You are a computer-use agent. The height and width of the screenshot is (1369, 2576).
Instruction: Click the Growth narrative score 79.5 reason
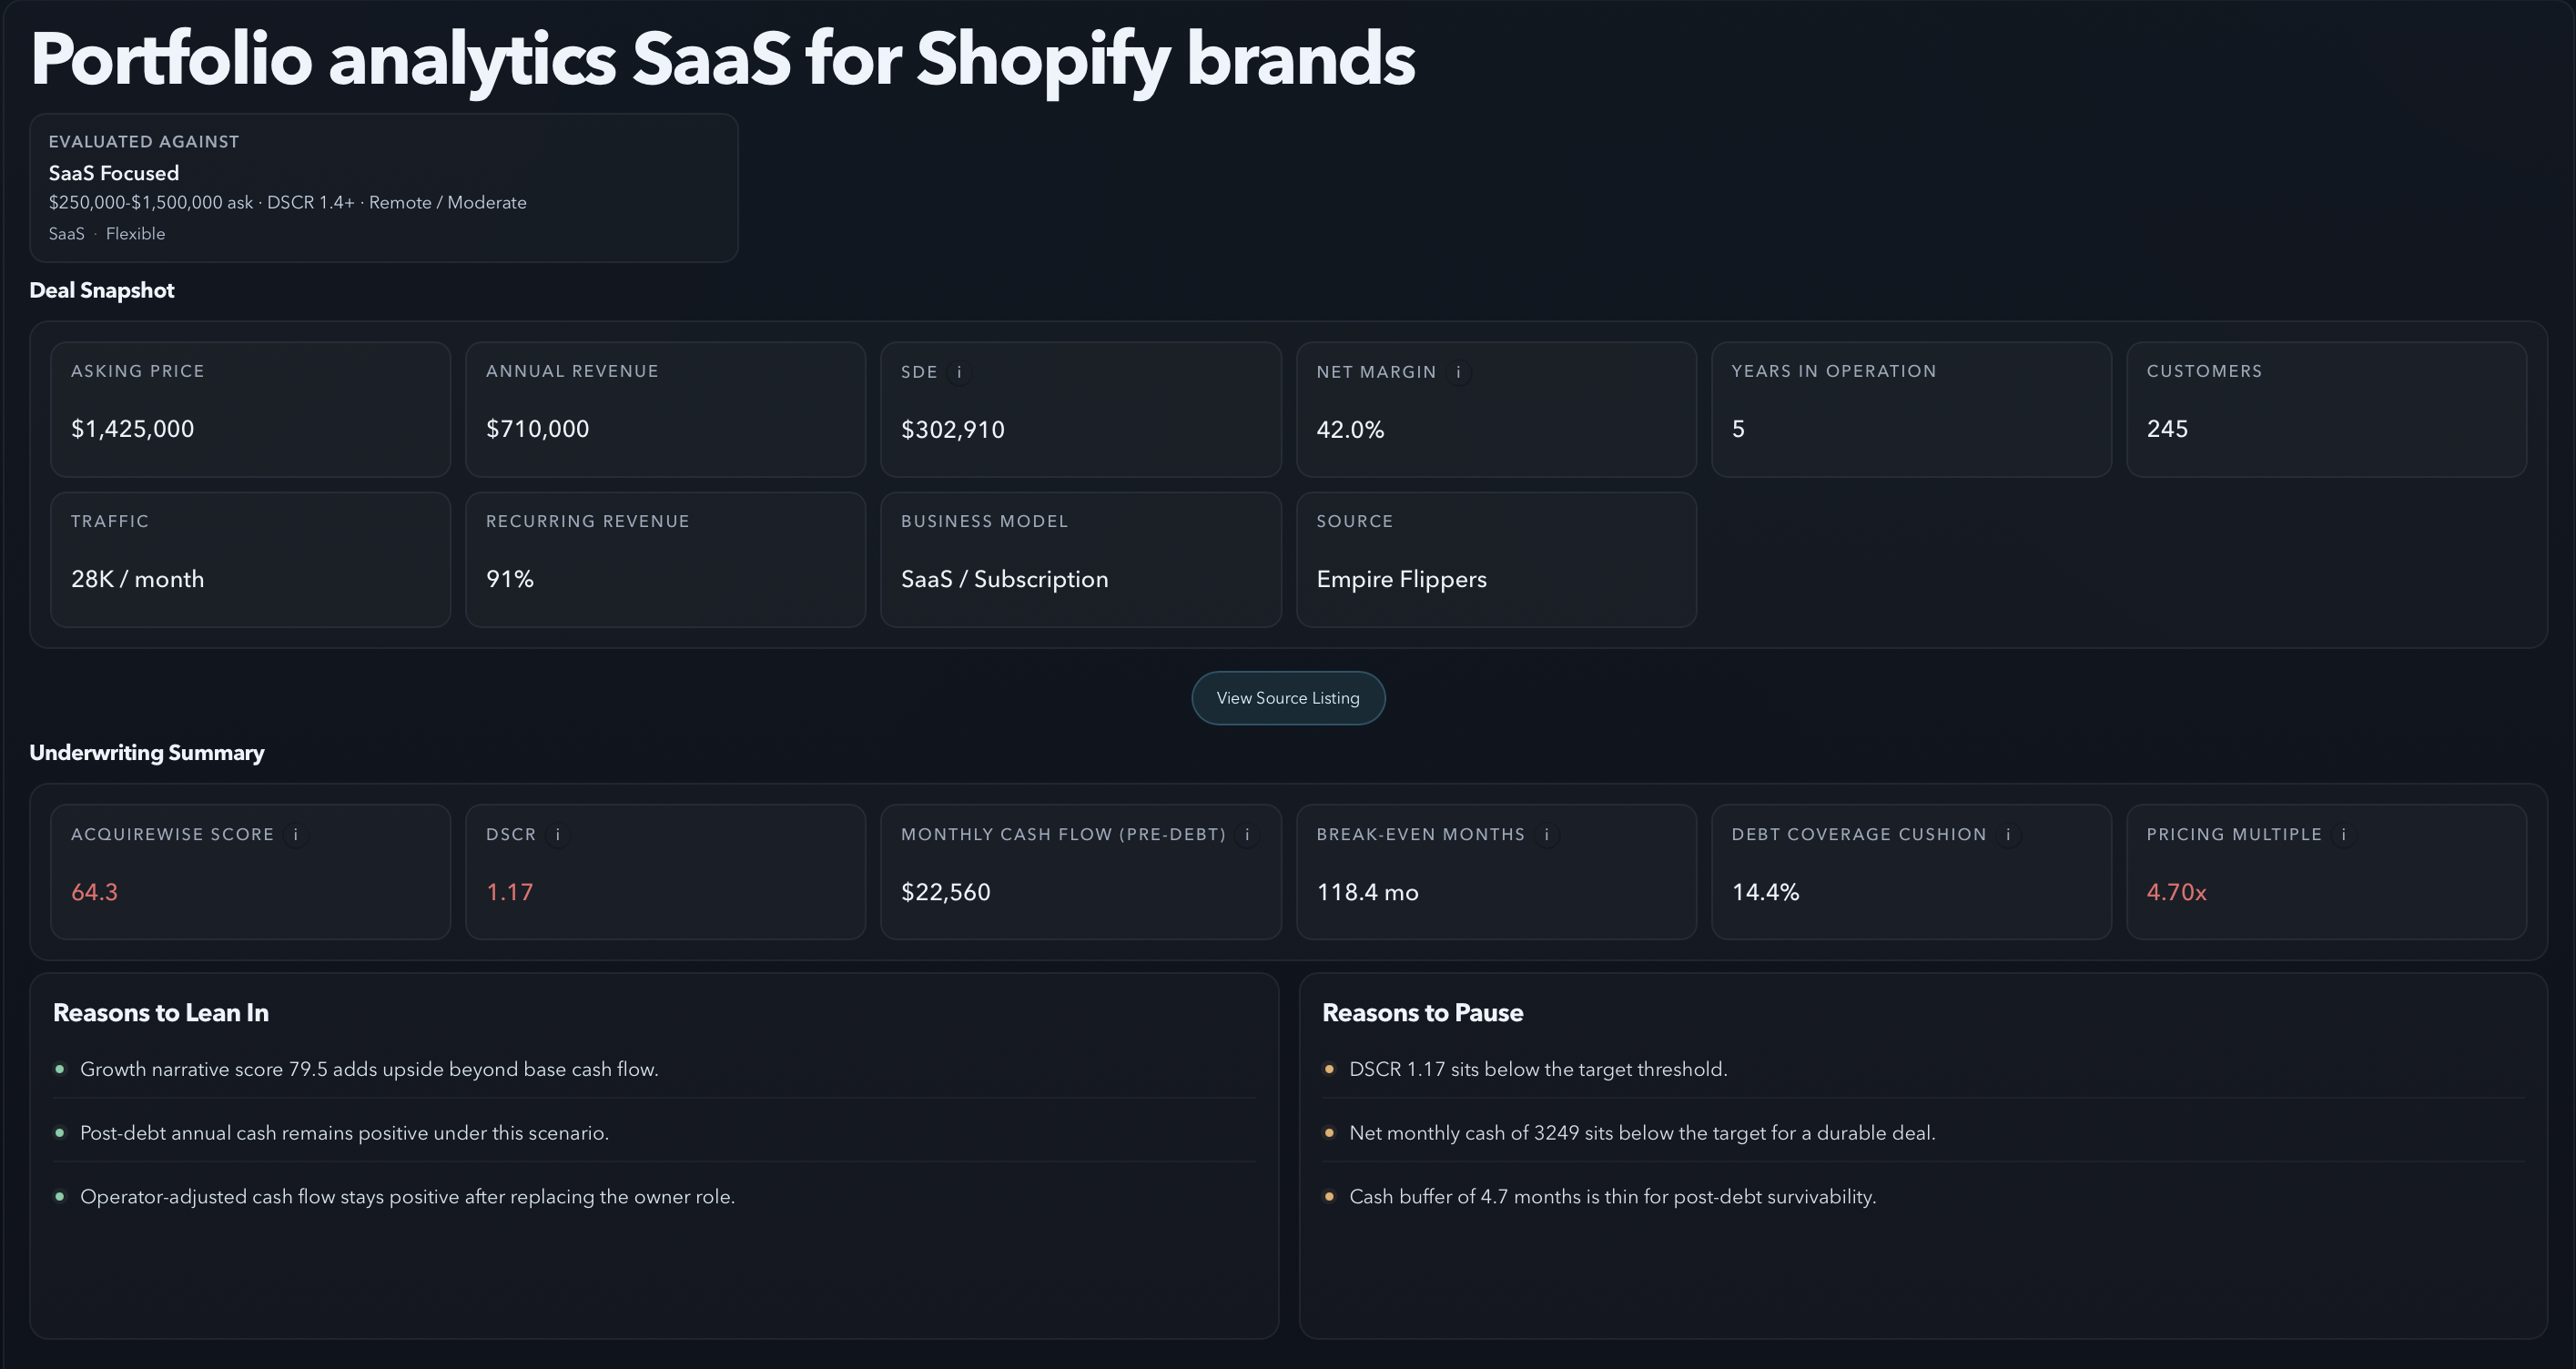[369, 1069]
